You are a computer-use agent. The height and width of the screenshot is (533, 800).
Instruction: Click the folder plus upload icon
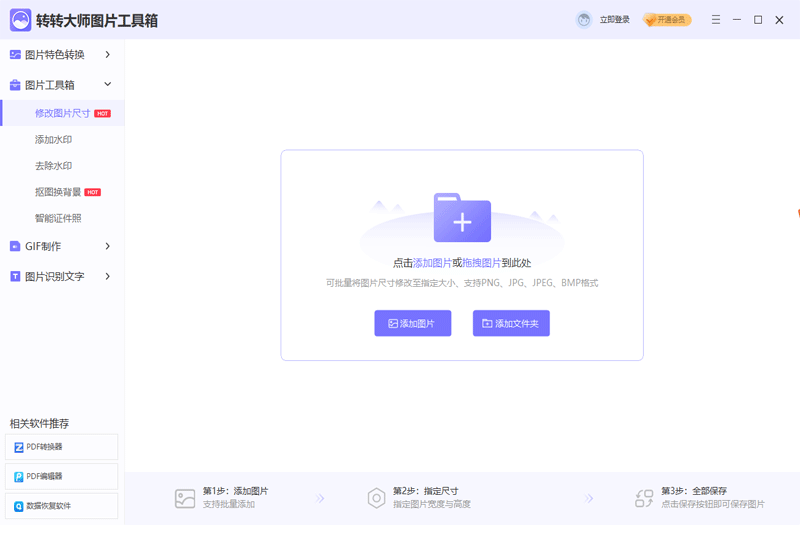462,218
